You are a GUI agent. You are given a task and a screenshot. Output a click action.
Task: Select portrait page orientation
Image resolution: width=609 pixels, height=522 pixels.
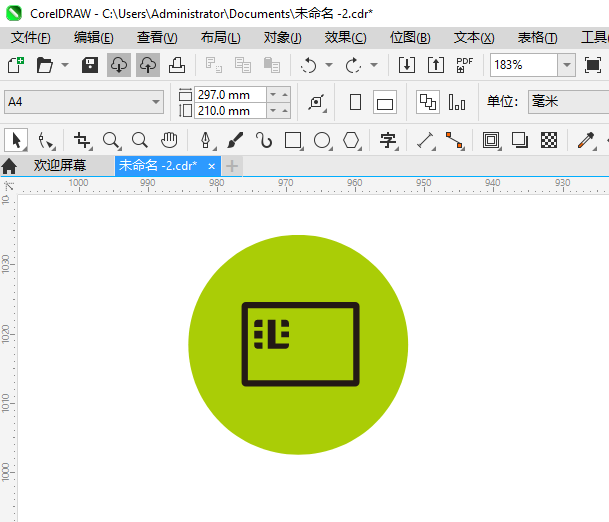point(355,102)
